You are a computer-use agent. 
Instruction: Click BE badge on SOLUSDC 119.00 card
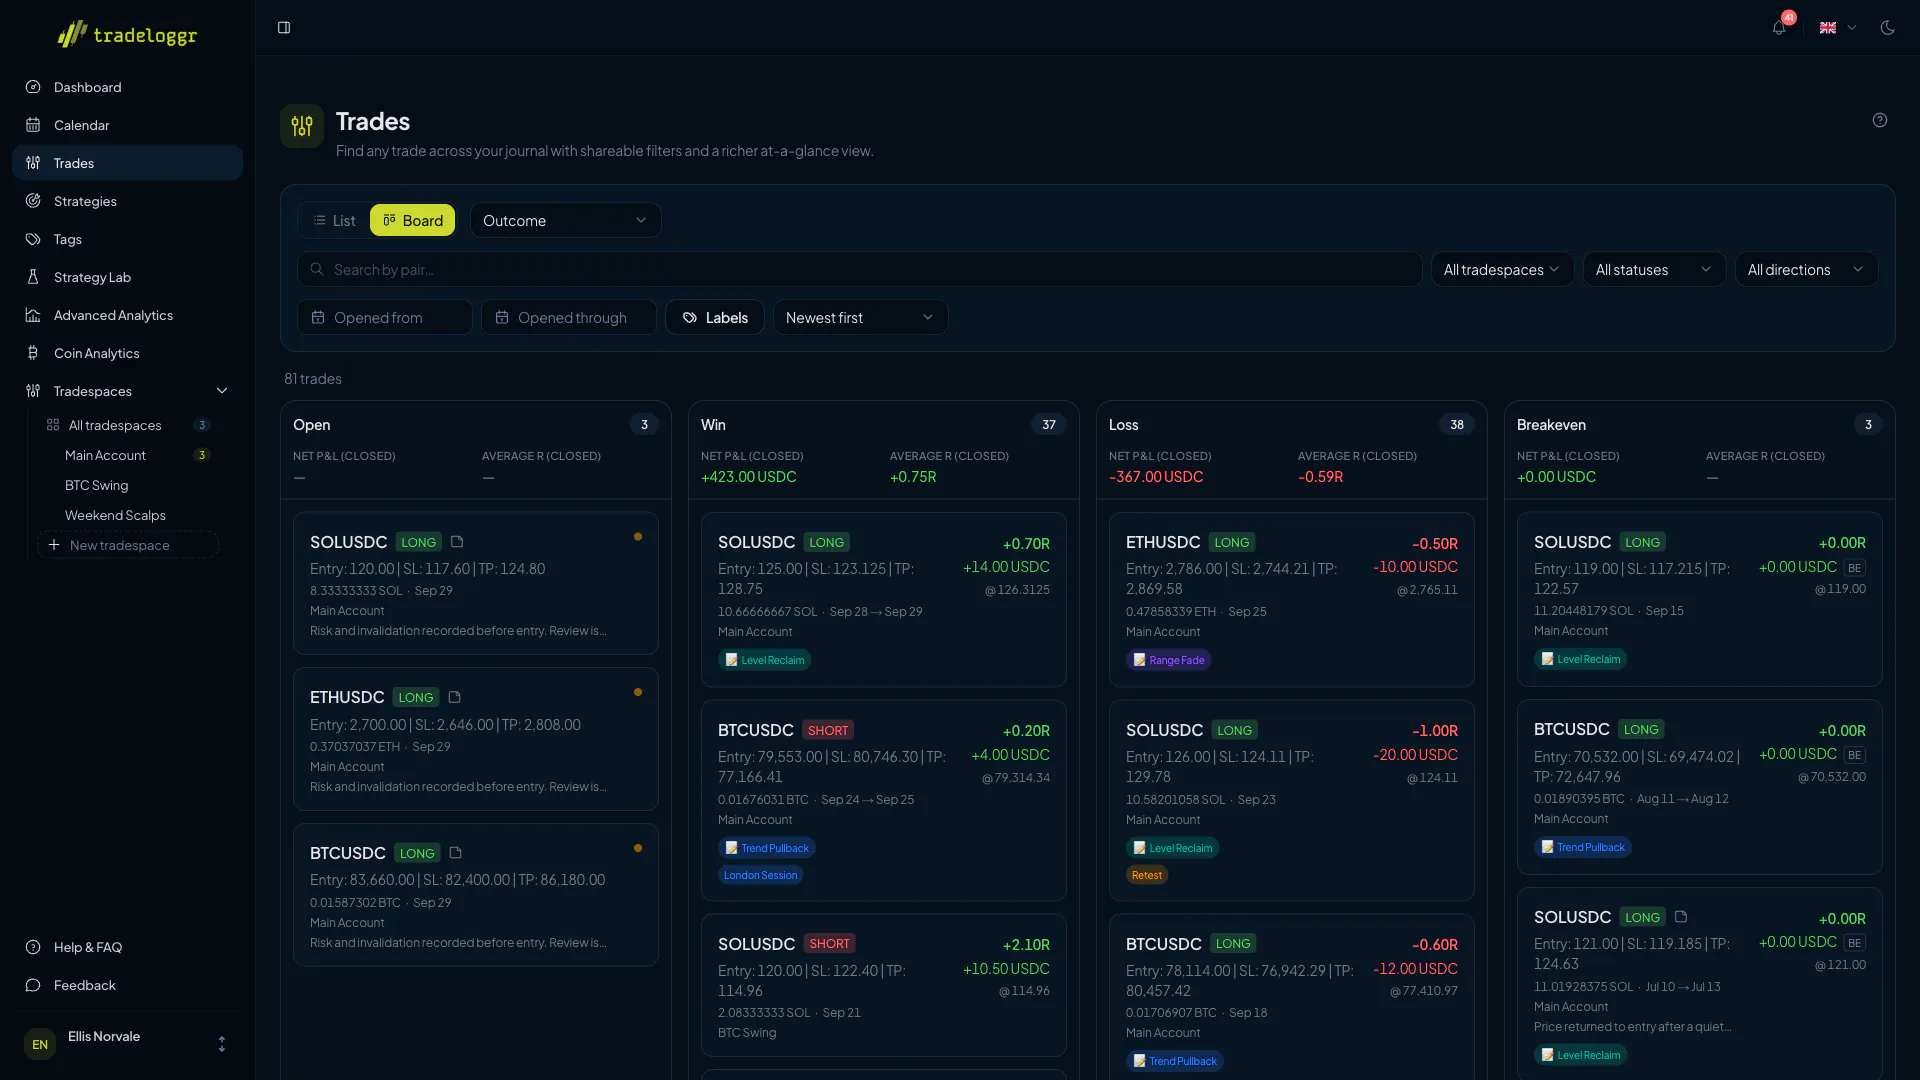click(1855, 567)
